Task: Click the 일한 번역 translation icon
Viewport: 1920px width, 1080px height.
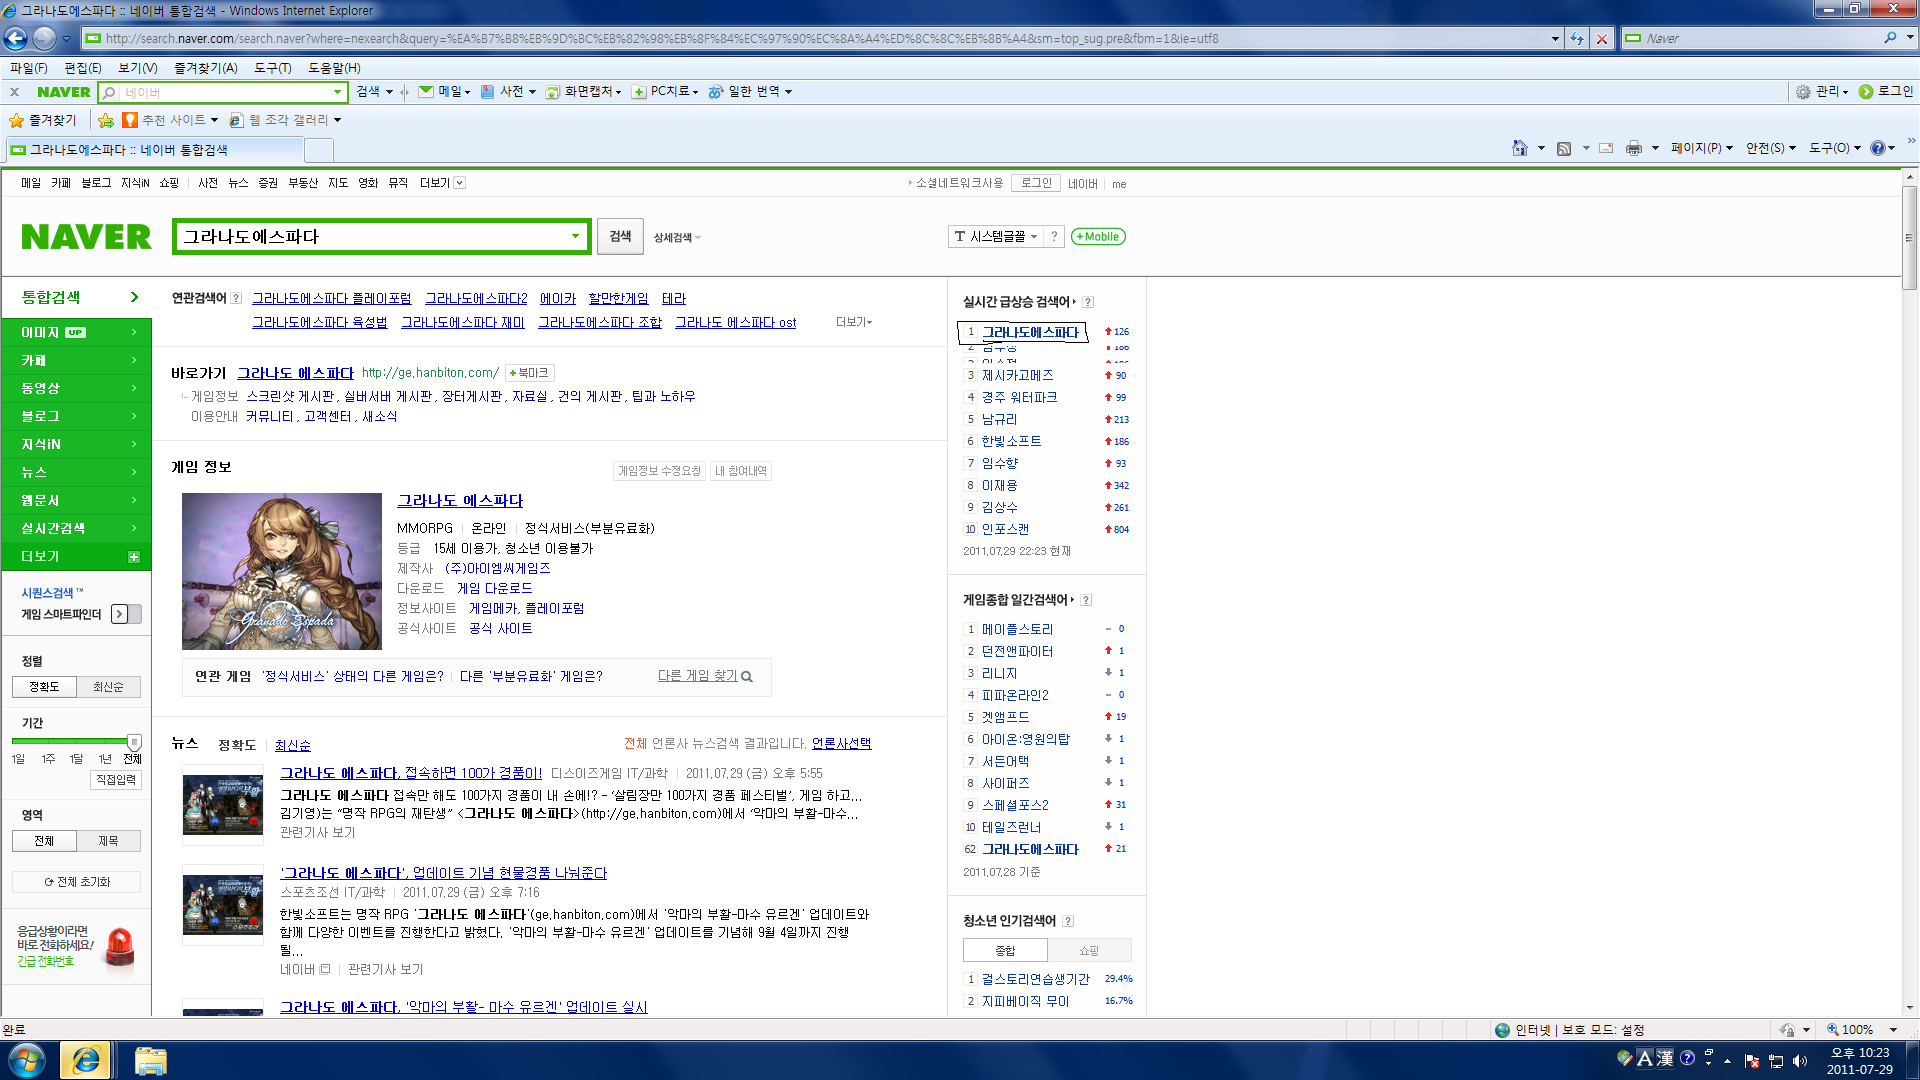Action: (x=716, y=91)
